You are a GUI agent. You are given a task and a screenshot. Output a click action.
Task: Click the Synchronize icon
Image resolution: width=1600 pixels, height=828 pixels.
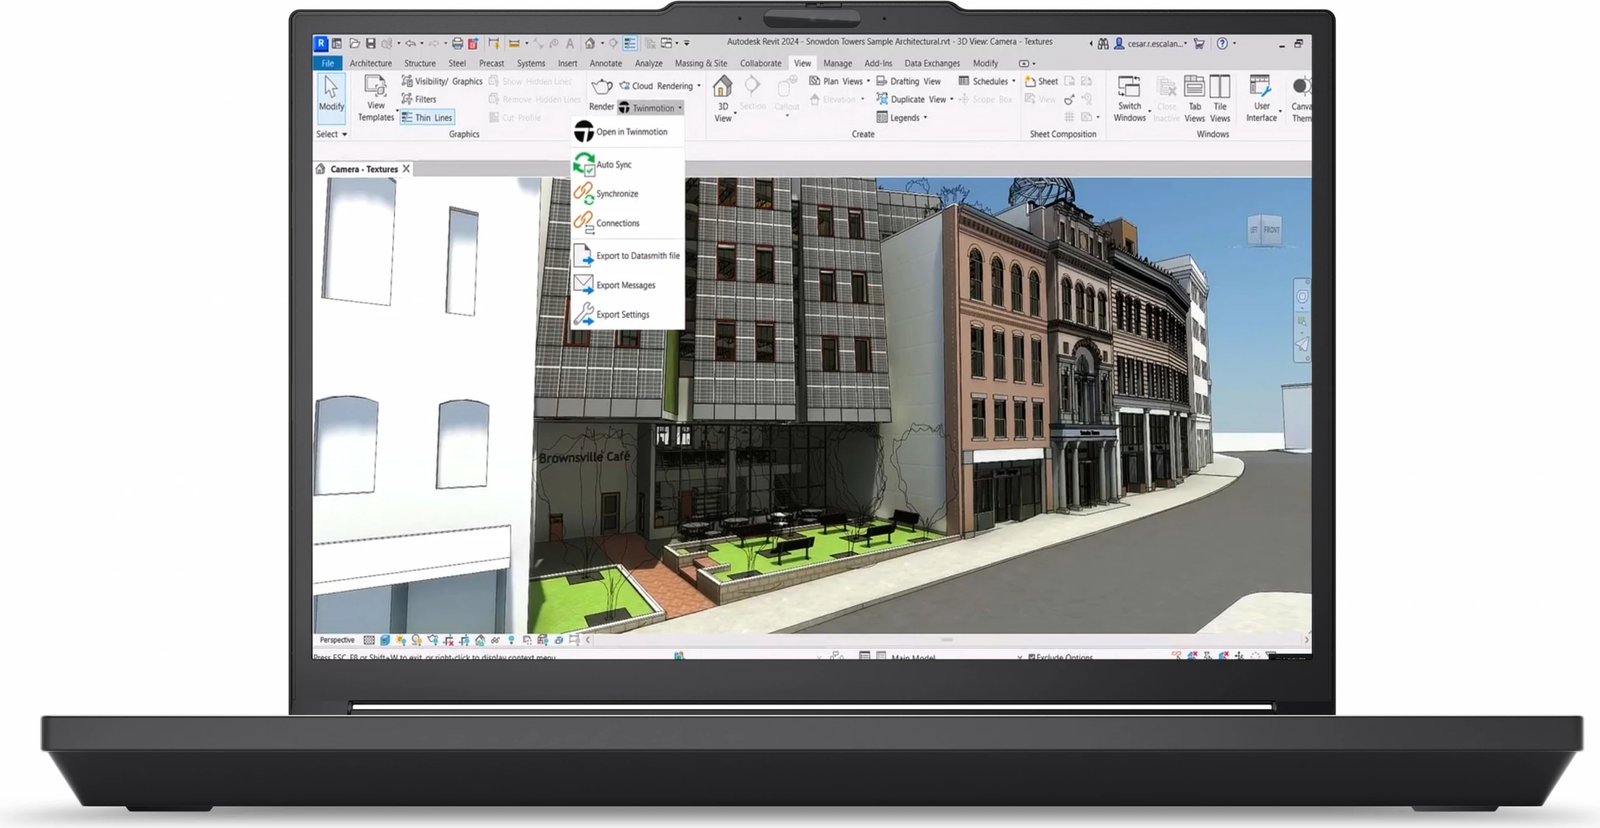(x=583, y=193)
